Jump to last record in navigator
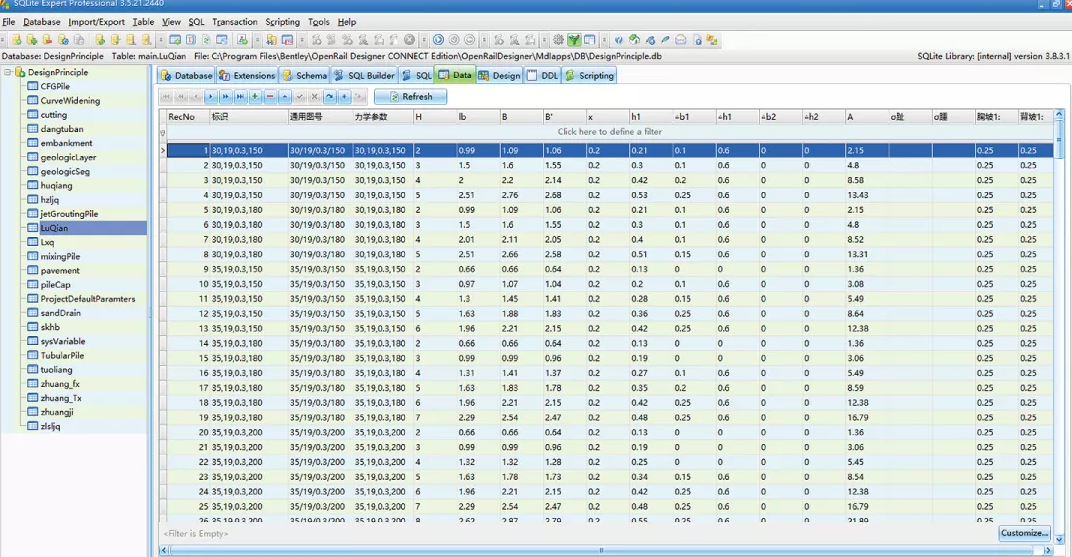 coord(240,97)
